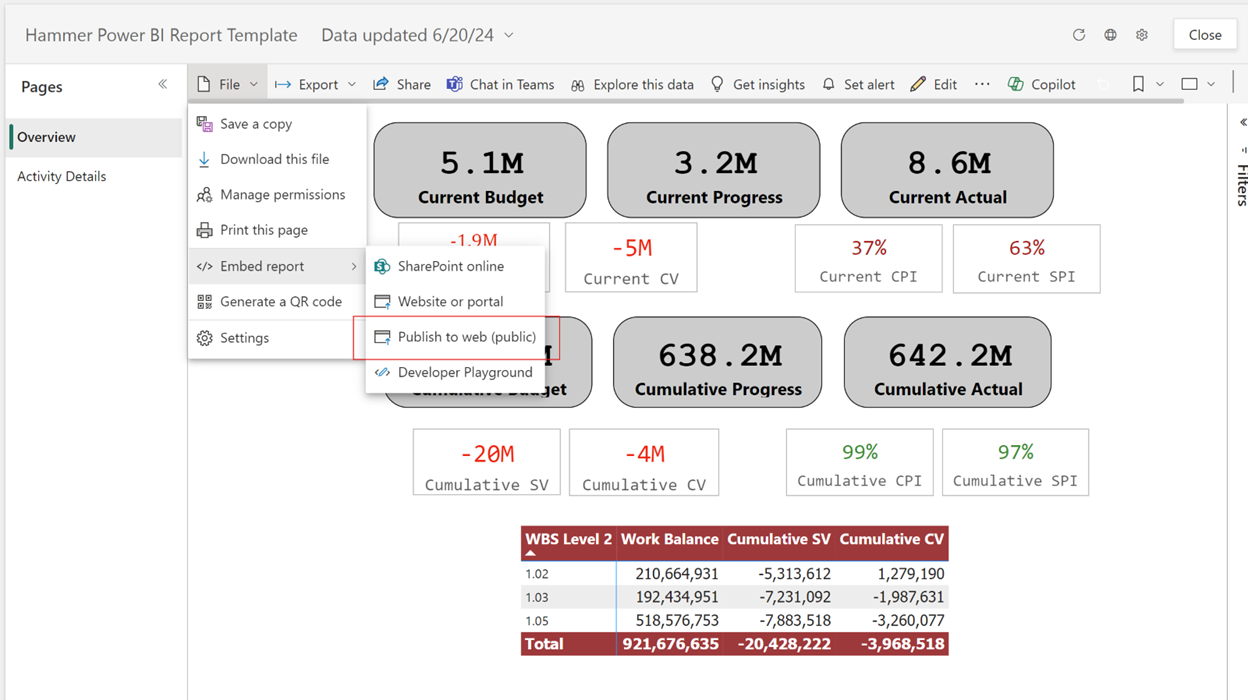The width and height of the screenshot is (1248, 700).
Task: Click the bookmark icon
Action: (1138, 84)
